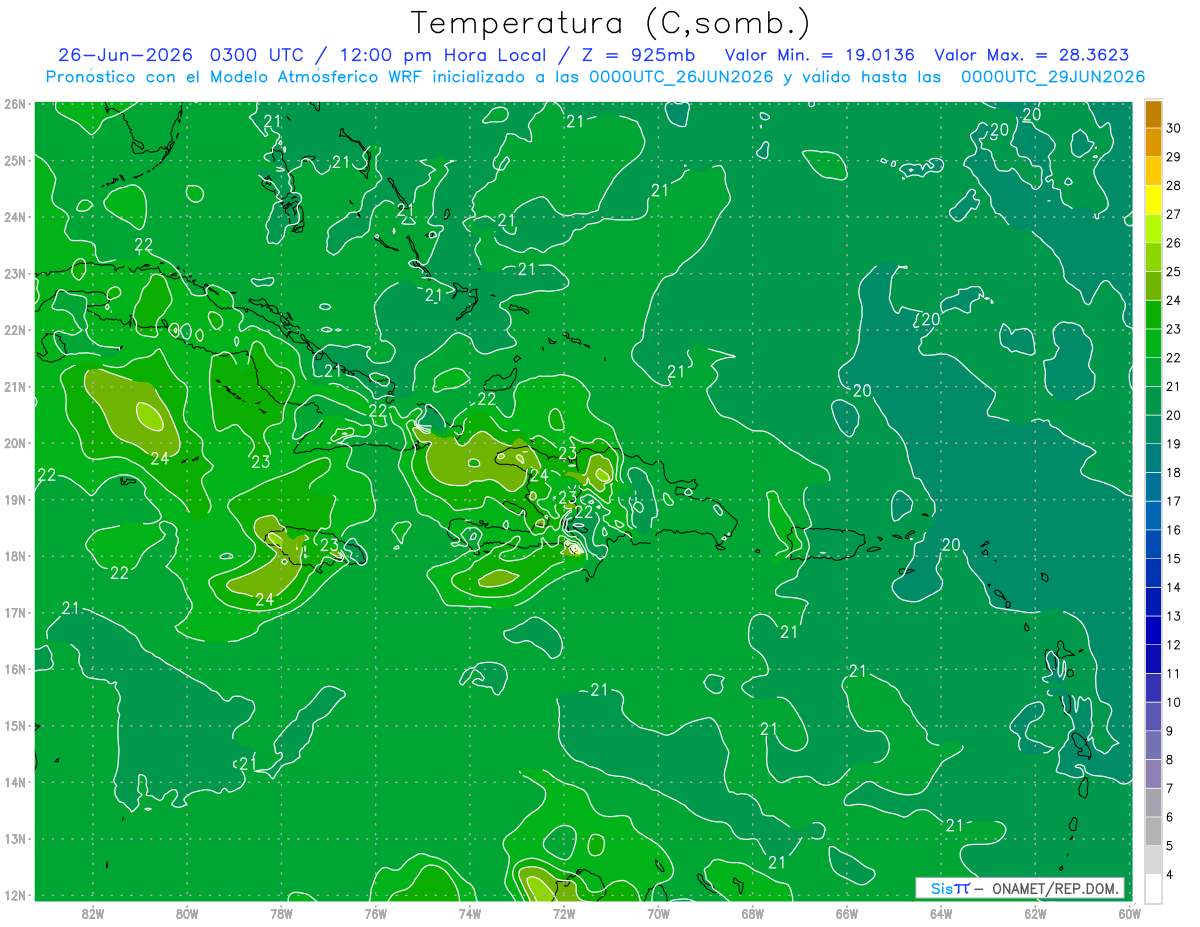Click the '18N' latitude axis label
Viewport: 1200px width, 927px height.
point(15,556)
